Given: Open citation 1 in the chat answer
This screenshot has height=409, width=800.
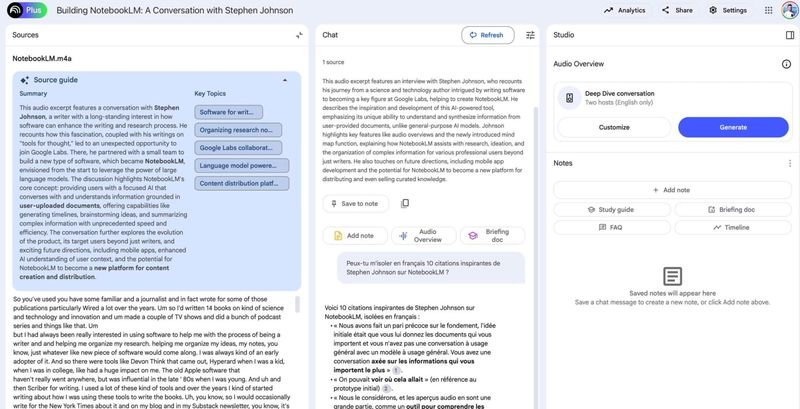Looking at the screenshot, I should click(x=396, y=370).
